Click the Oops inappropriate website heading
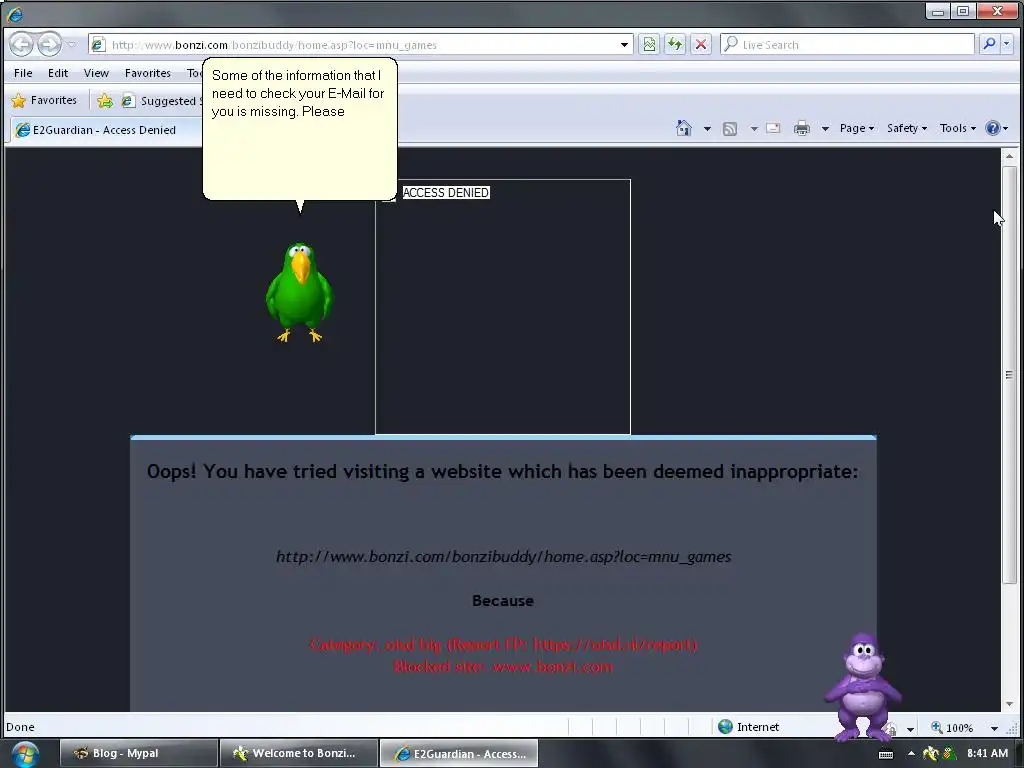The height and width of the screenshot is (768, 1024). (x=502, y=472)
